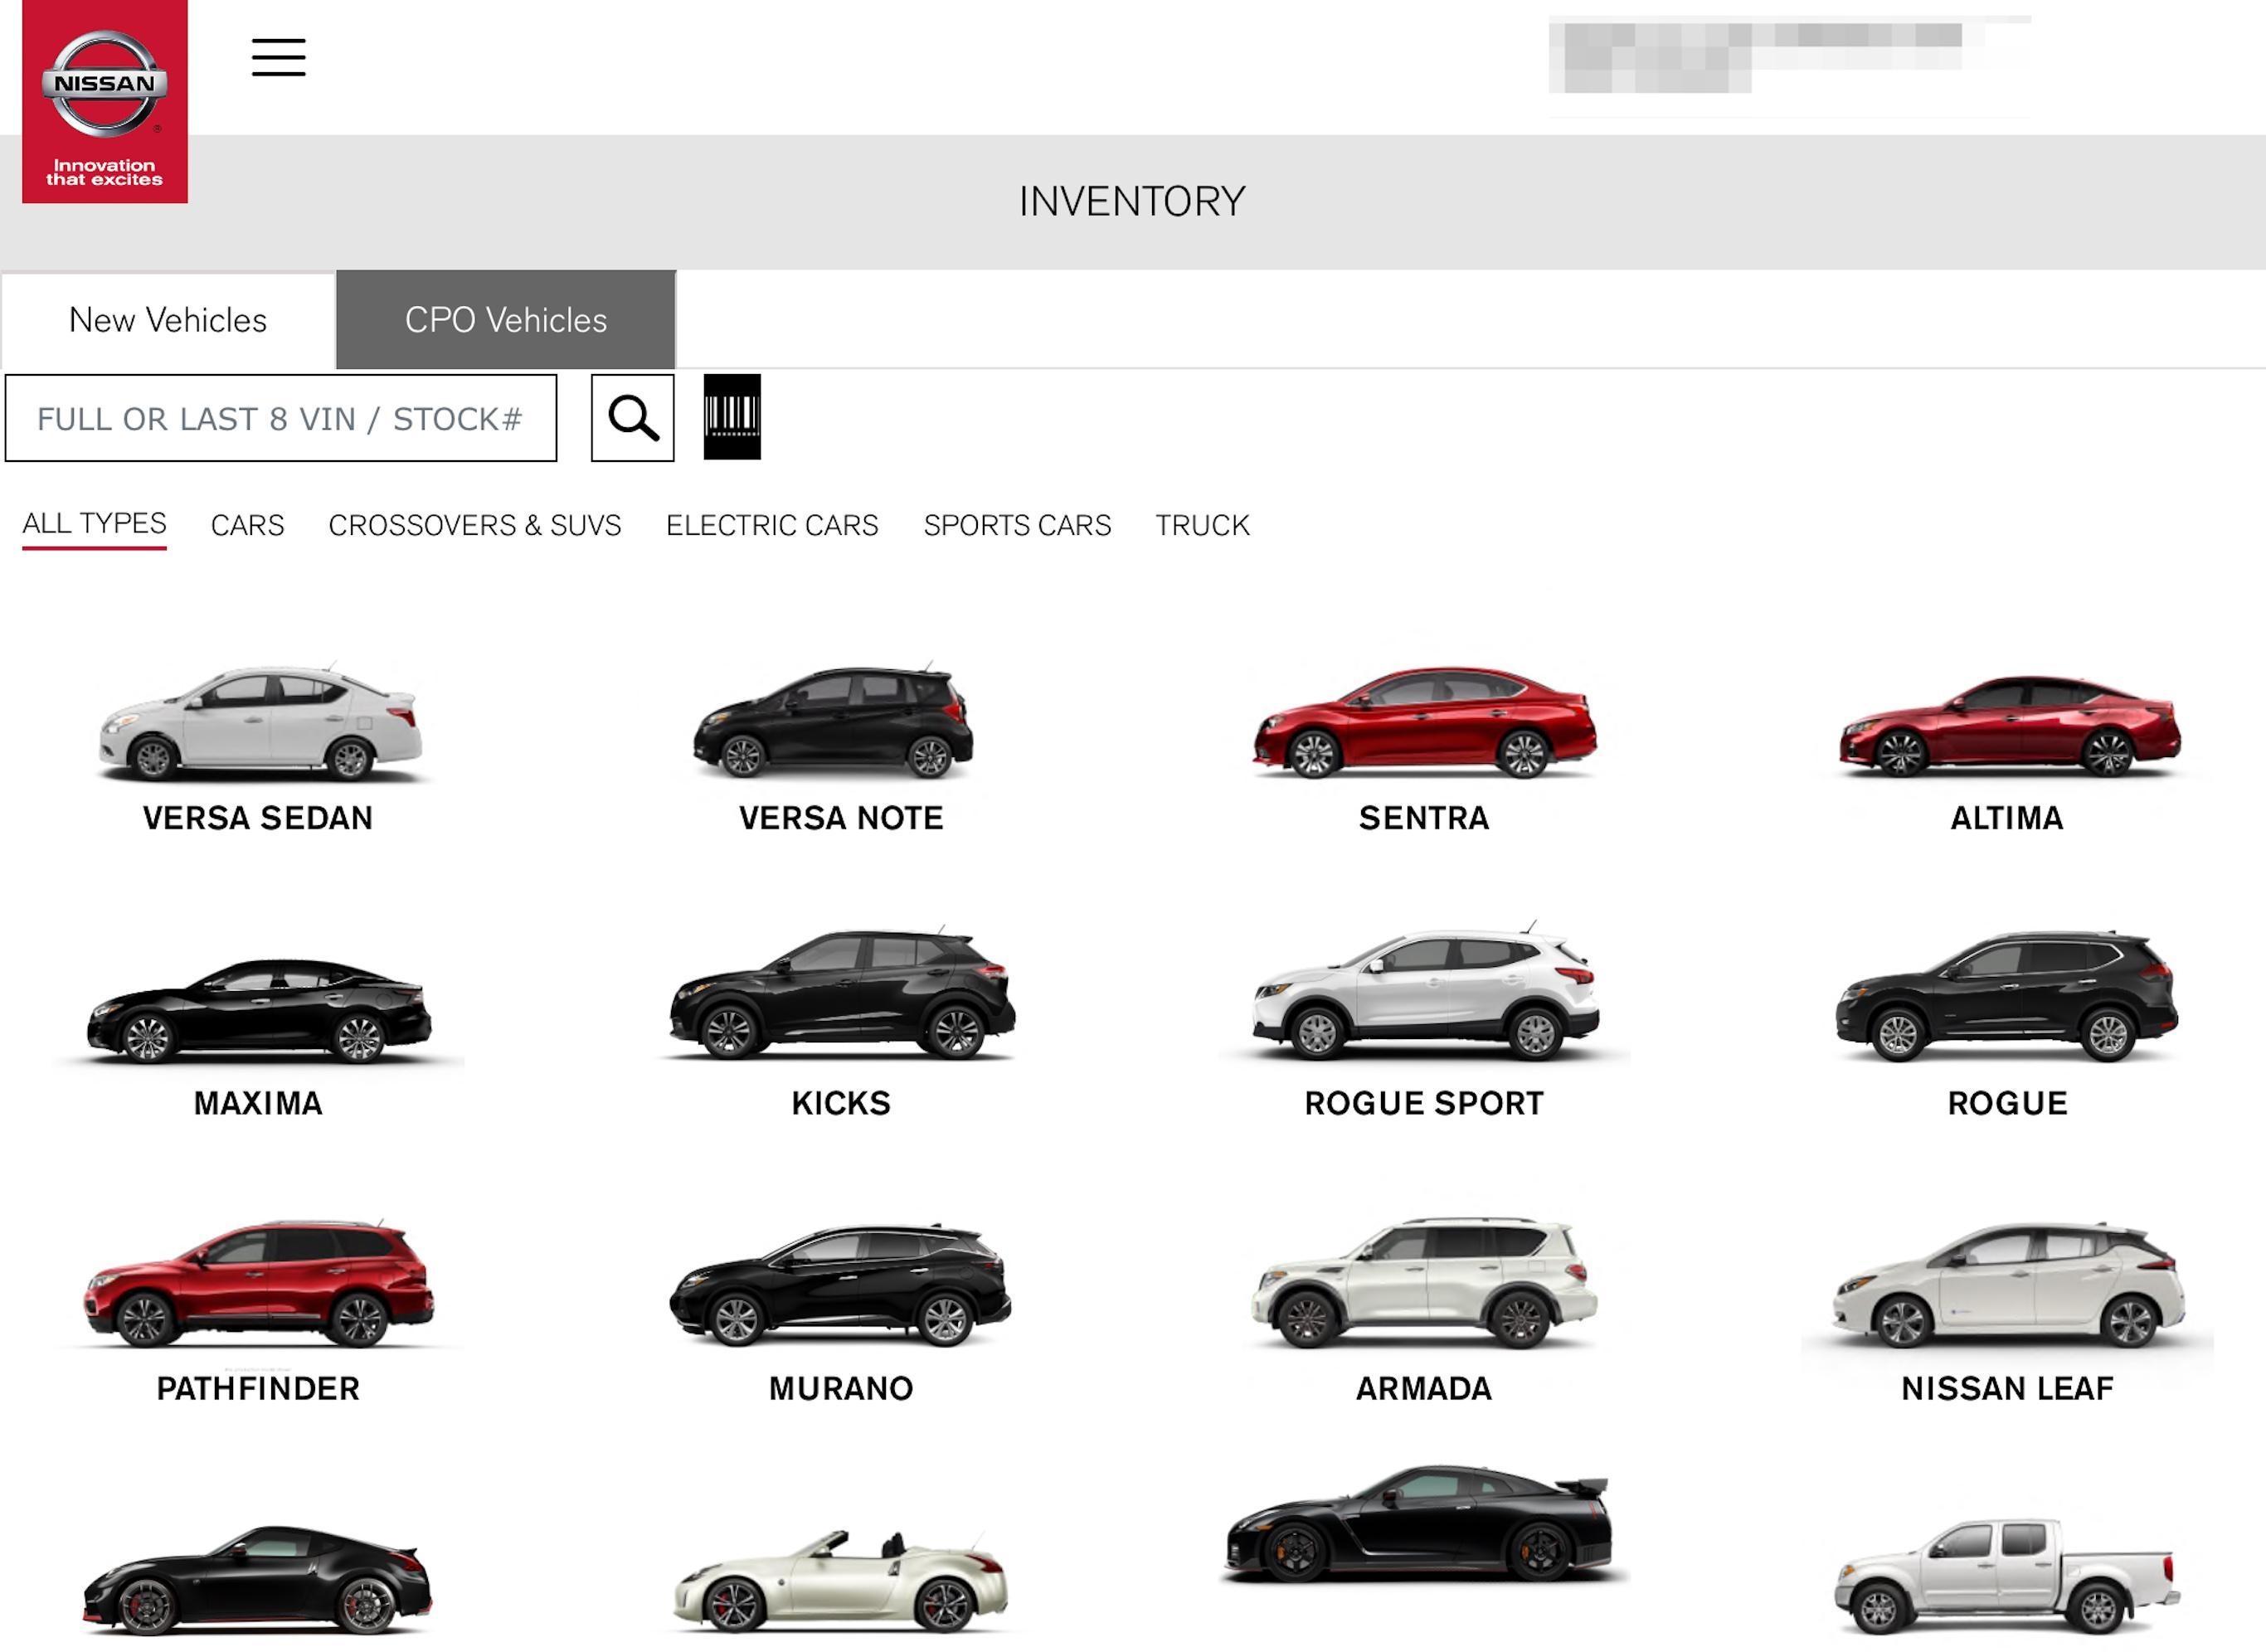
Task: Select the white Rogue Sport image
Action: pos(1426,992)
